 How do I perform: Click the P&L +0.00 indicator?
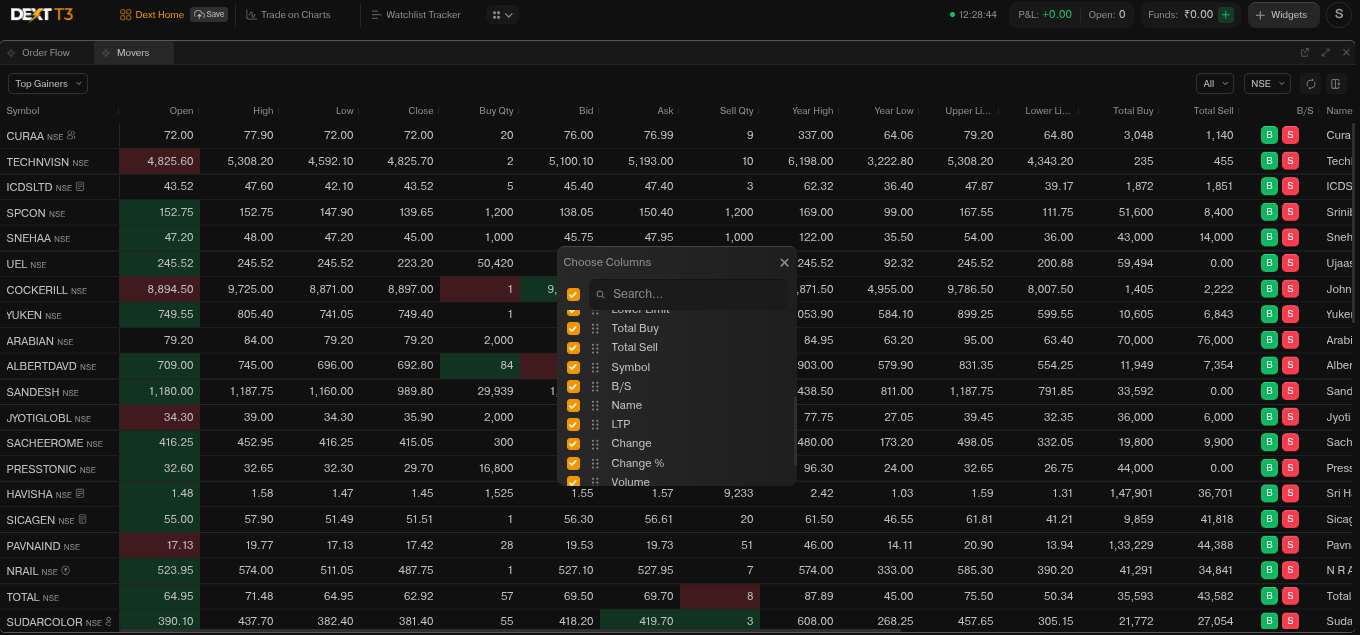coord(1044,15)
